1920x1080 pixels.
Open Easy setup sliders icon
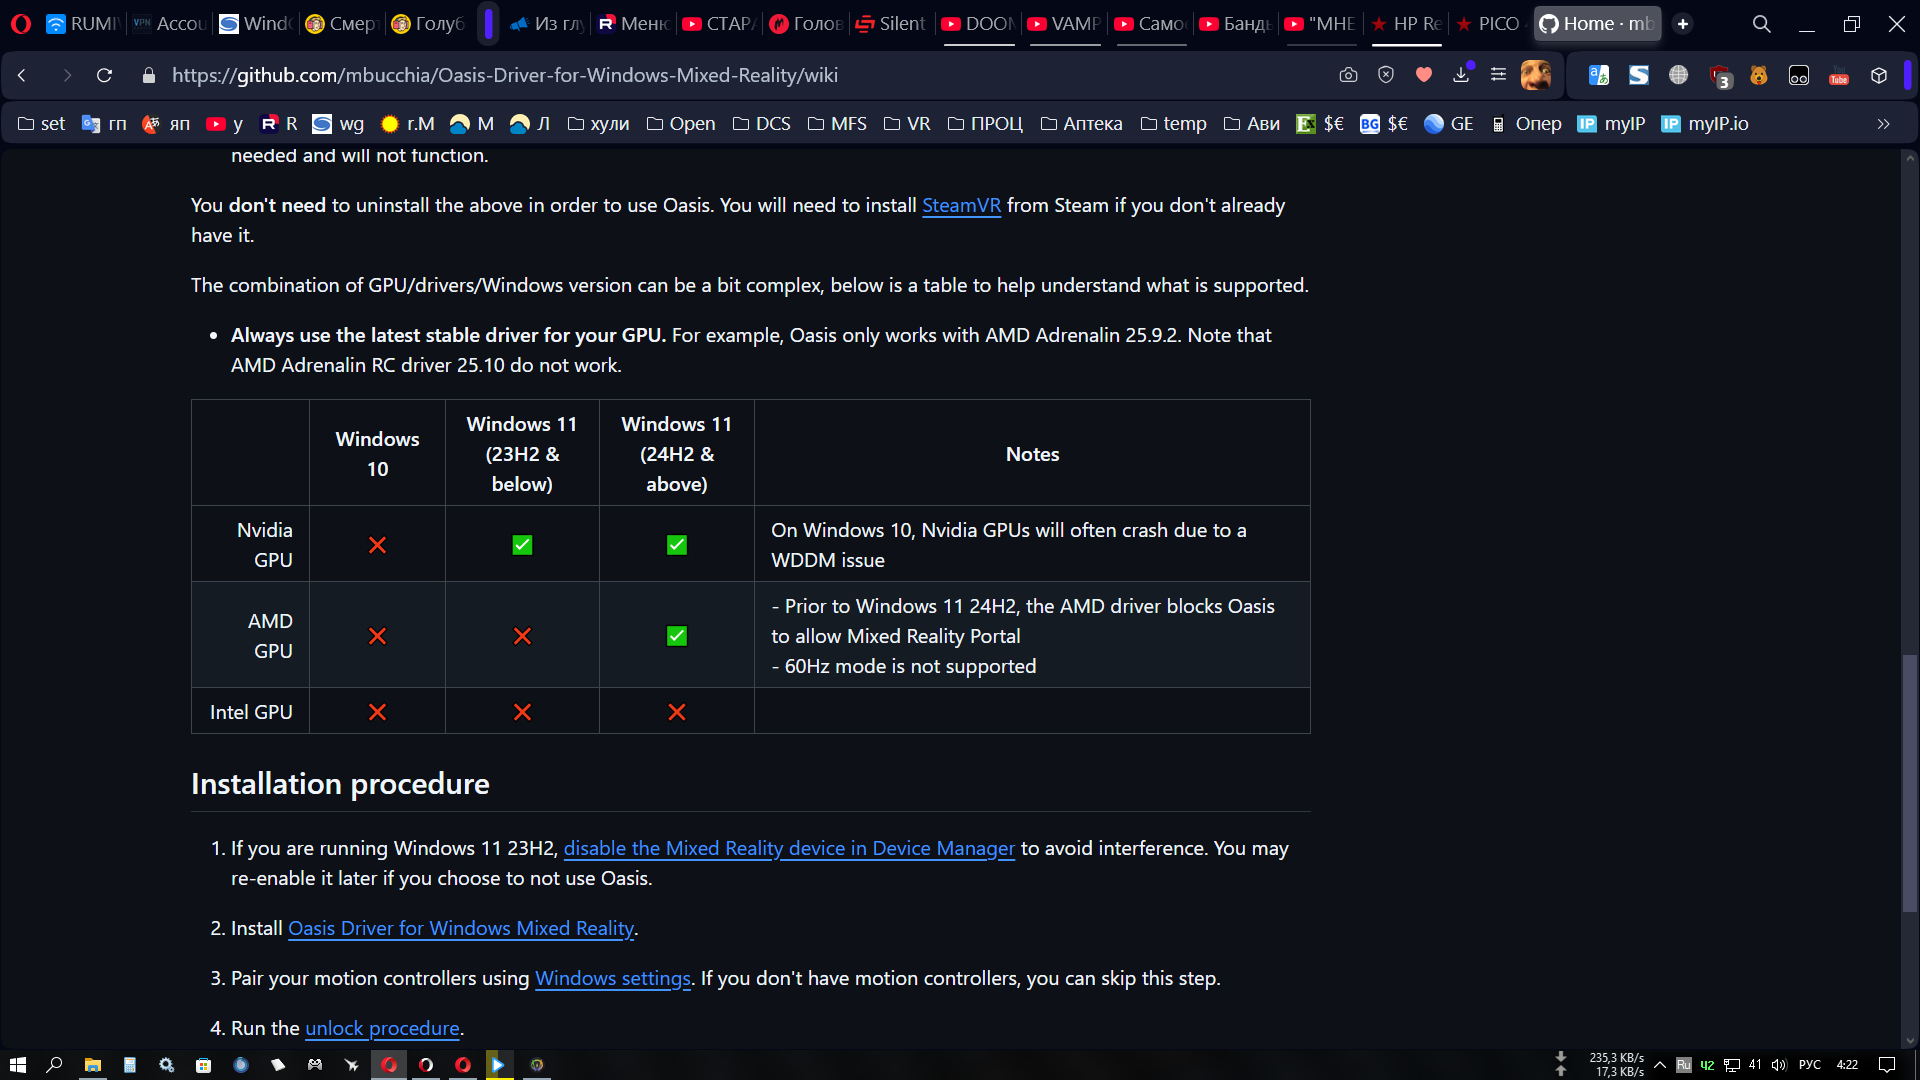(1498, 75)
